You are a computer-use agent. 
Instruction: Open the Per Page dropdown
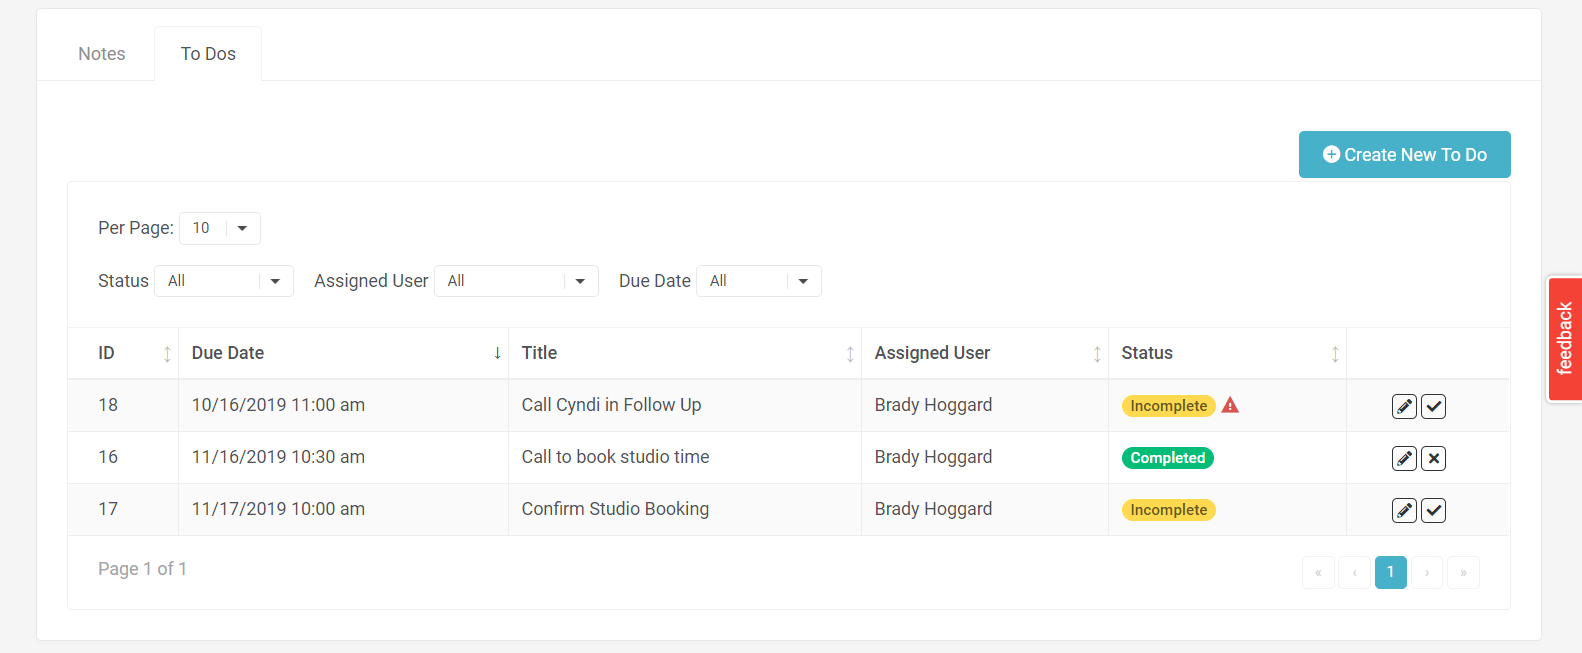pos(220,228)
